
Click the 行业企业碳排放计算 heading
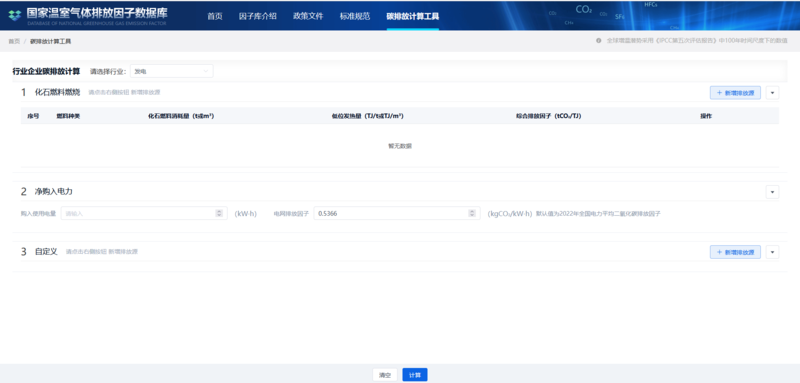click(x=46, y=71)
